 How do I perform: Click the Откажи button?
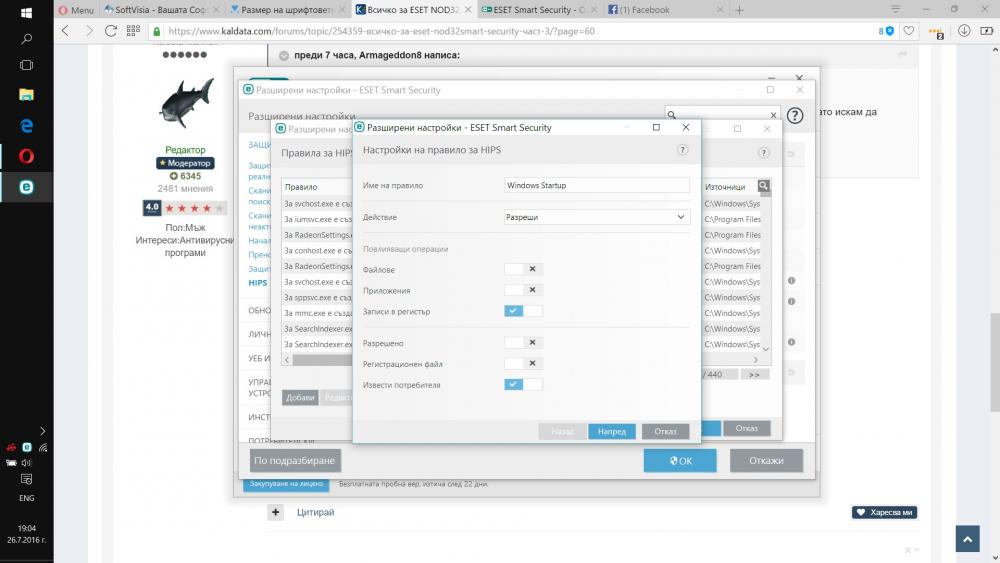click(766, 460)
